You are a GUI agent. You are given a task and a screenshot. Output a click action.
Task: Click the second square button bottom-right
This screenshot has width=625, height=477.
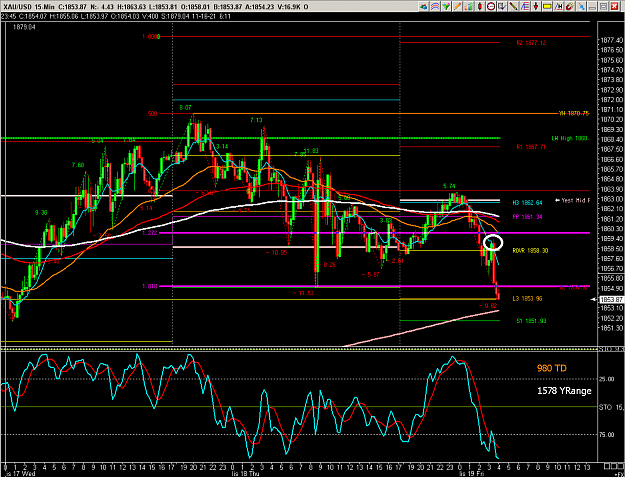613,466
